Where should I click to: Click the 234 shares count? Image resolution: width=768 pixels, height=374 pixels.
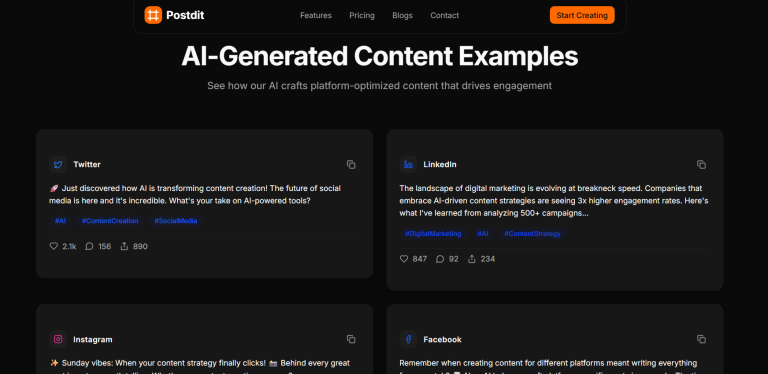488,259
